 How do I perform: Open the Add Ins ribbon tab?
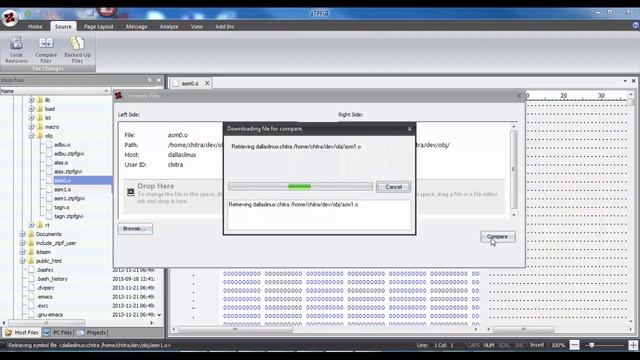coord(224,27)
